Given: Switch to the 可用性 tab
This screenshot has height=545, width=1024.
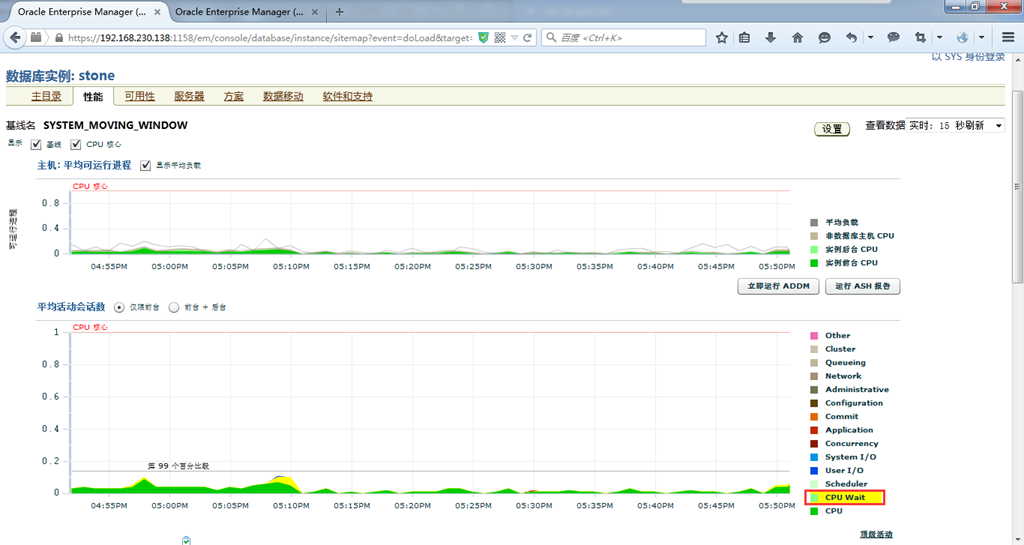Looking at the screenshot, I should [x=139, y=96].
